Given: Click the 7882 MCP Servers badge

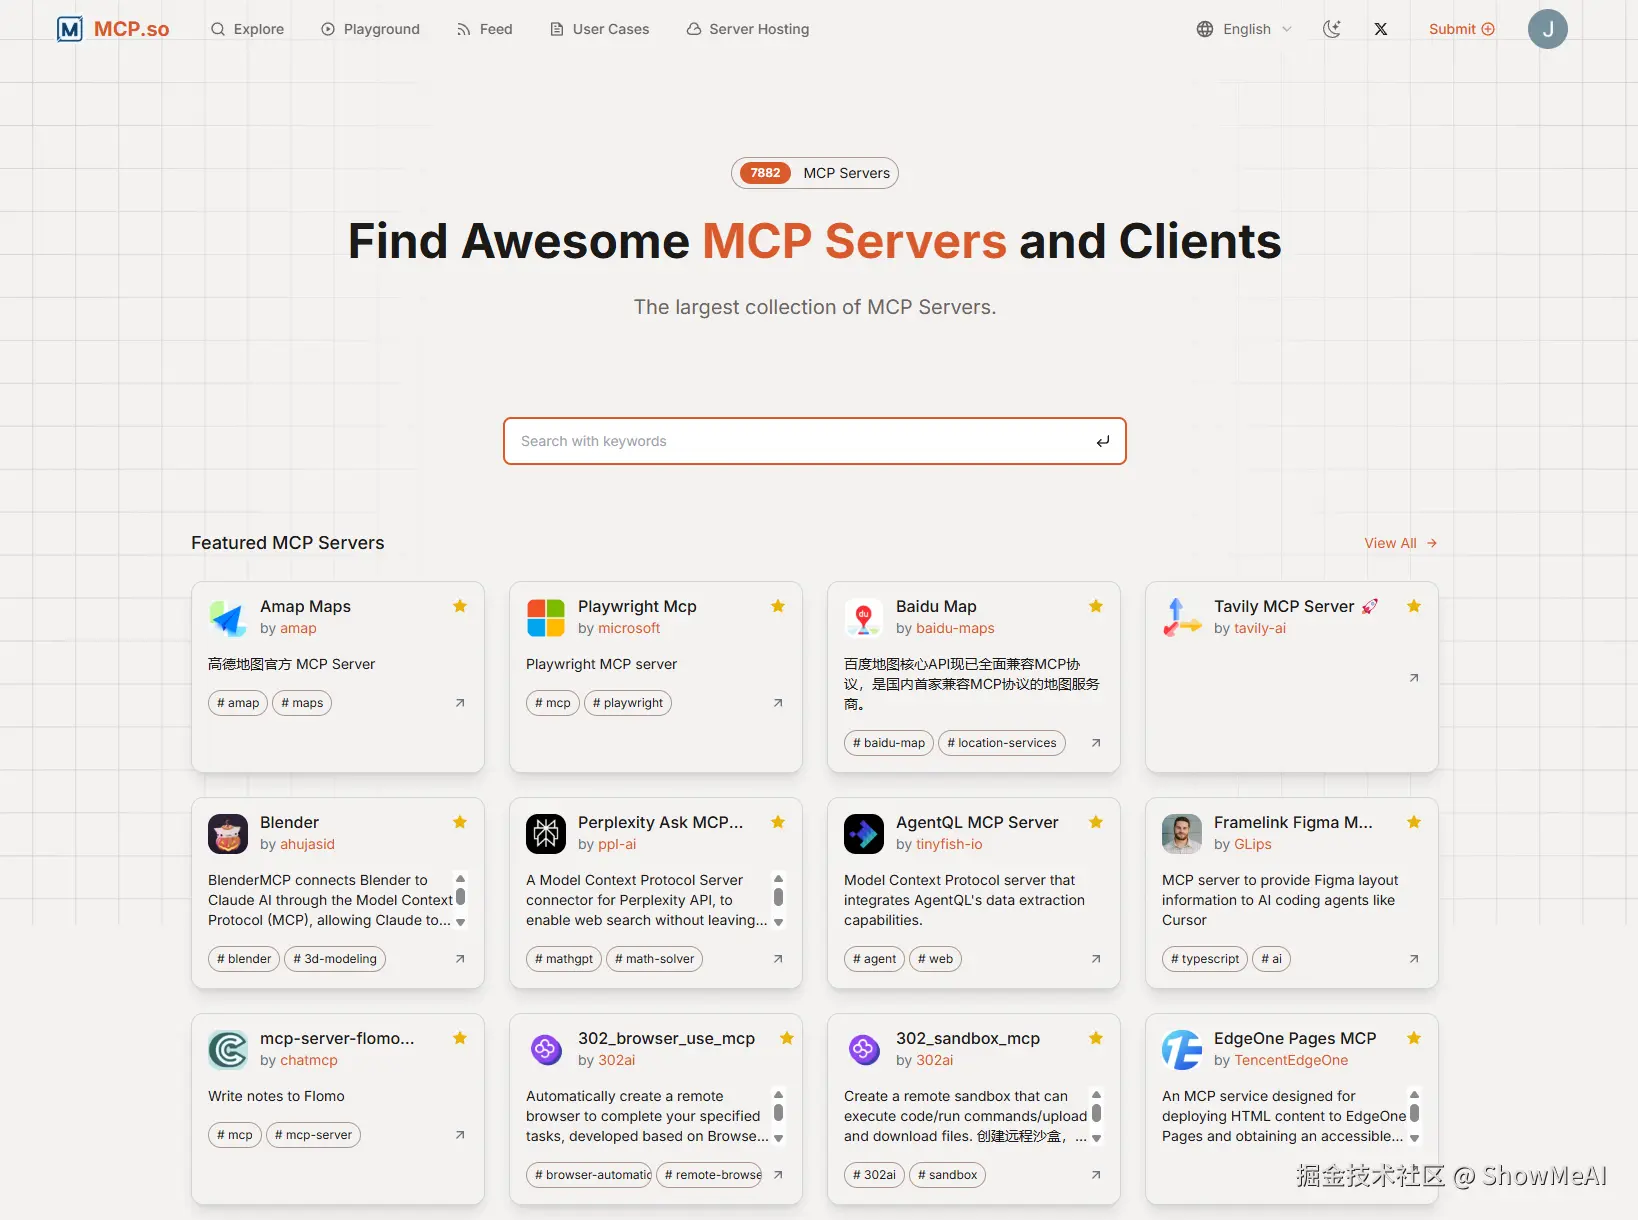Looking at the screenshot, I should (815, 173).
